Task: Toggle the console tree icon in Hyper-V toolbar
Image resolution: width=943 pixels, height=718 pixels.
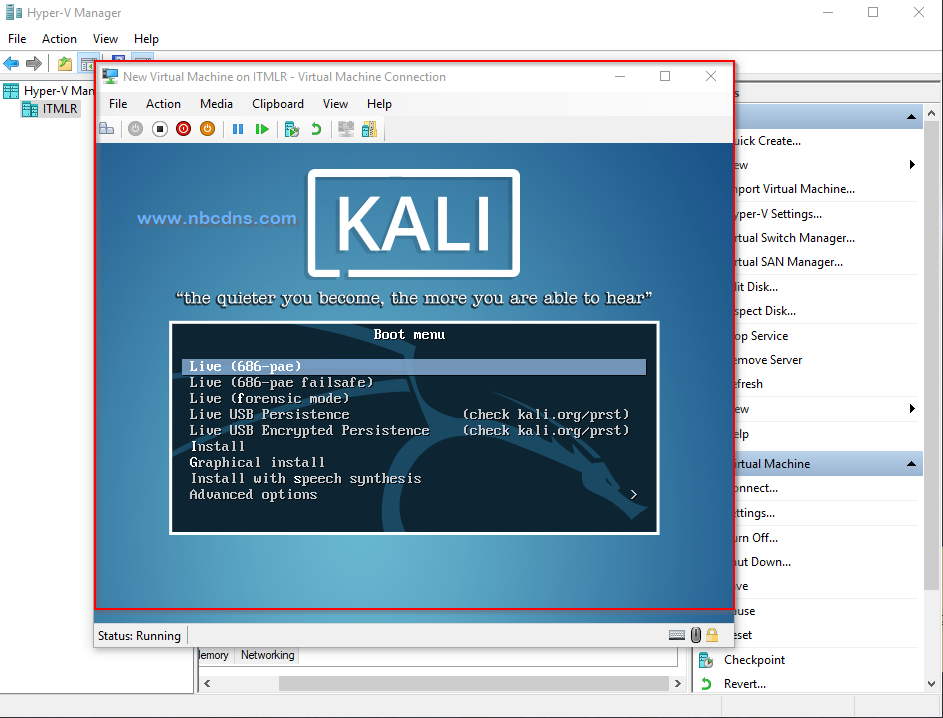Action: tap(88, 63)
